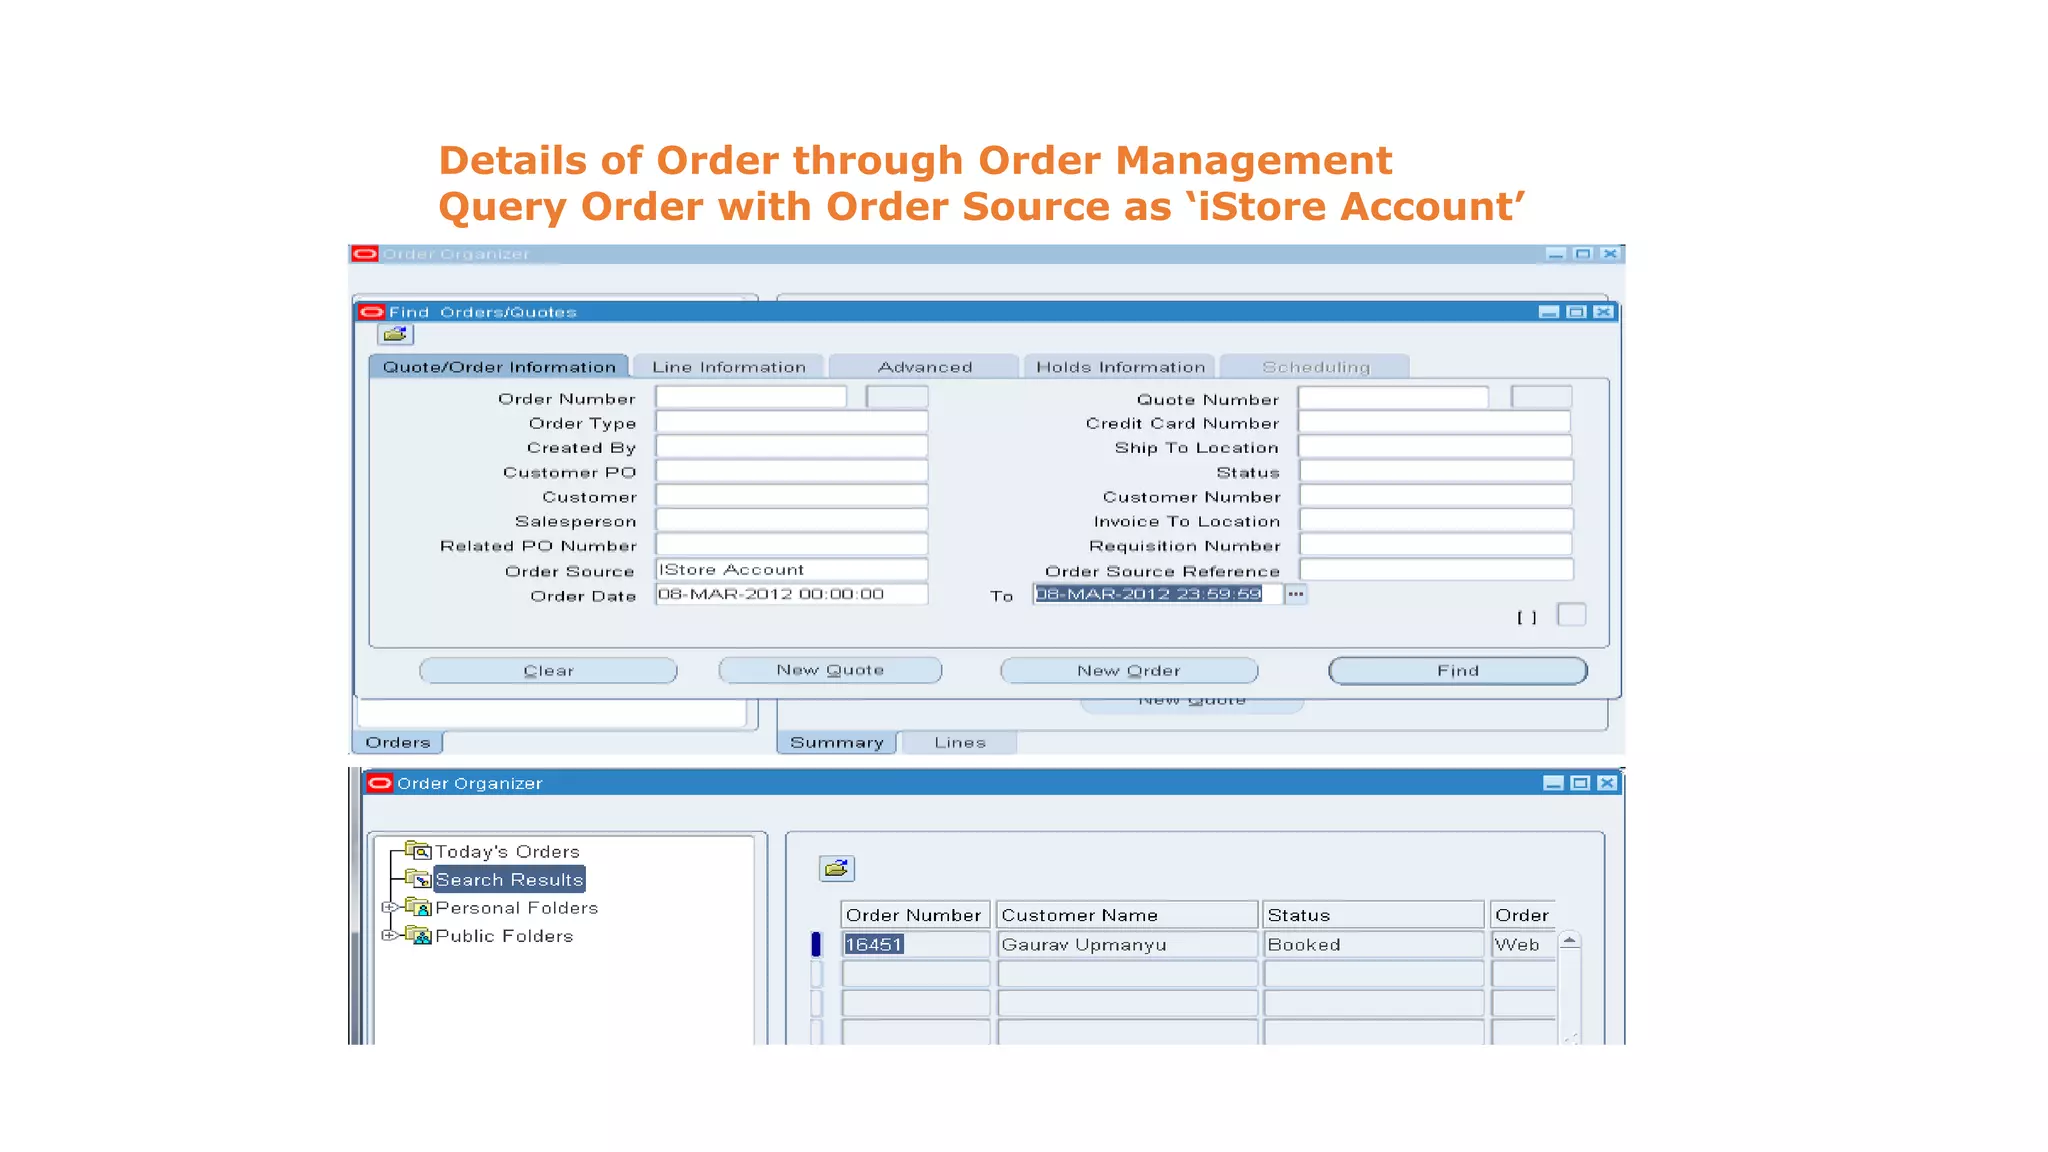Screen dimensions: 2048x1152
Task: Select the Personal Folders icon
Action: click(x=419, y=907)
